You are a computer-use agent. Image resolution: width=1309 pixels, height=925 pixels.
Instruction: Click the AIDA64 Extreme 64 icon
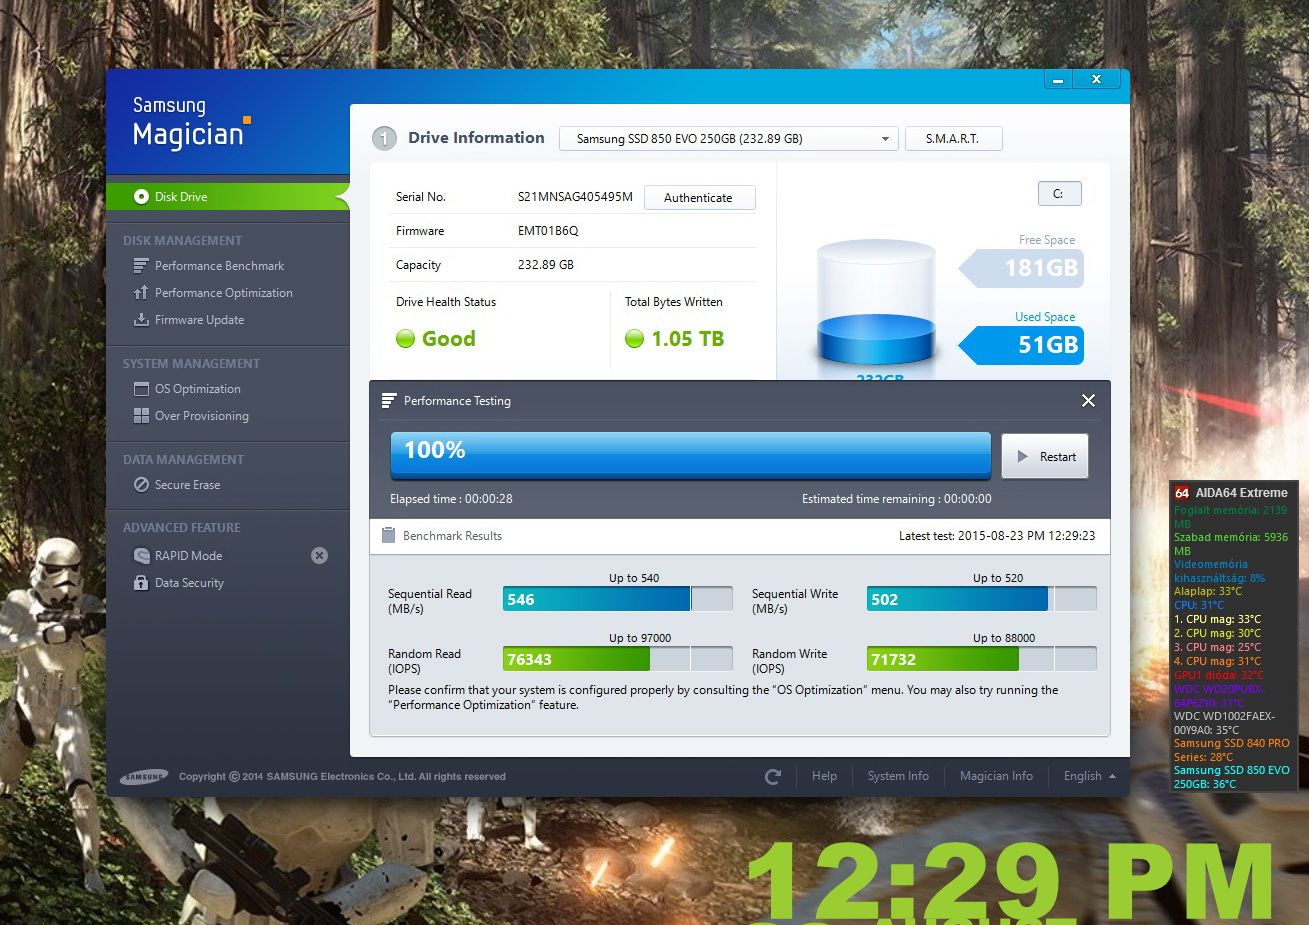coord(1182,493)
